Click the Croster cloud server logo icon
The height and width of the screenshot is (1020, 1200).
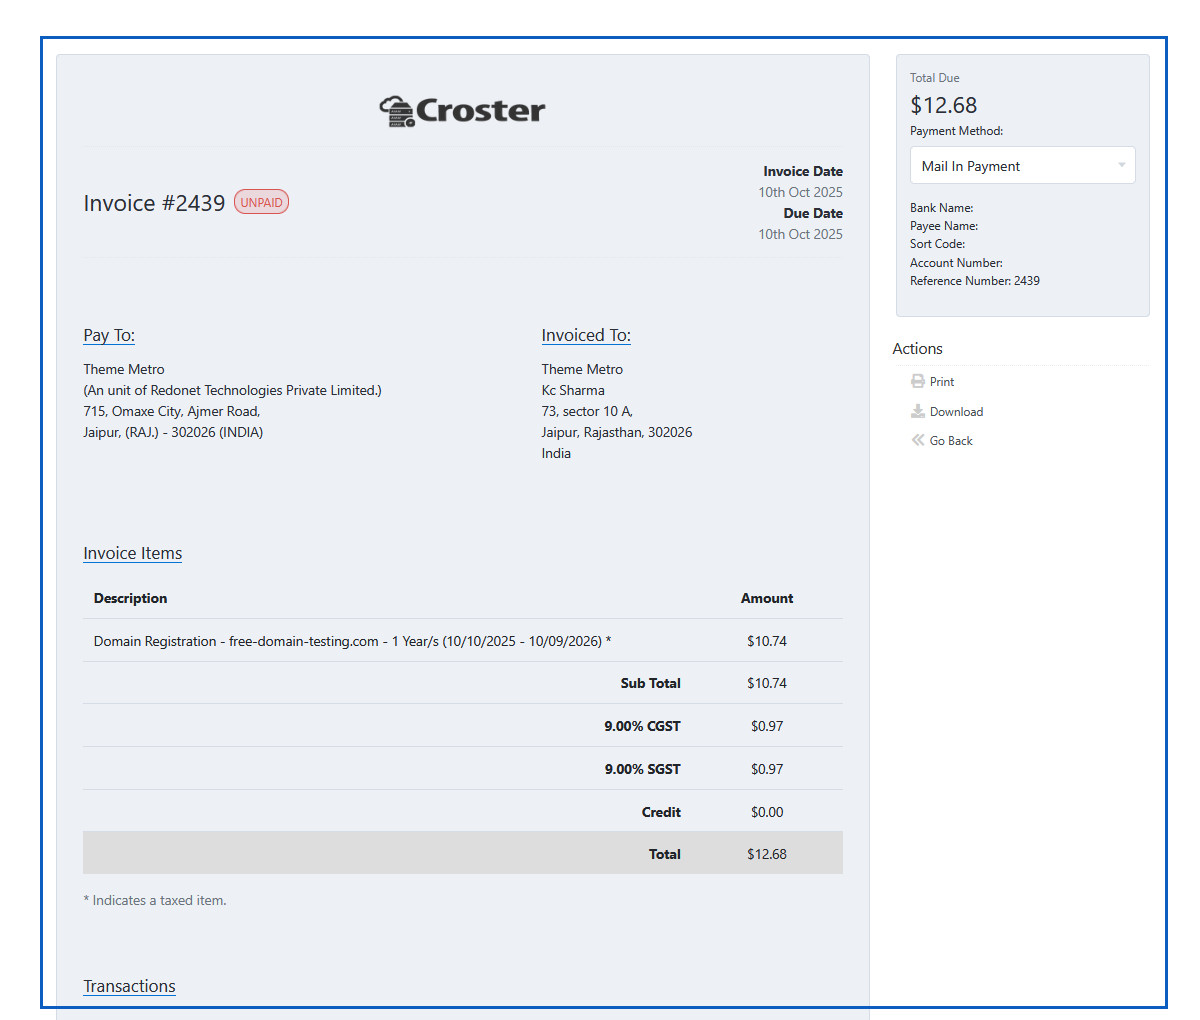[397, 111]
